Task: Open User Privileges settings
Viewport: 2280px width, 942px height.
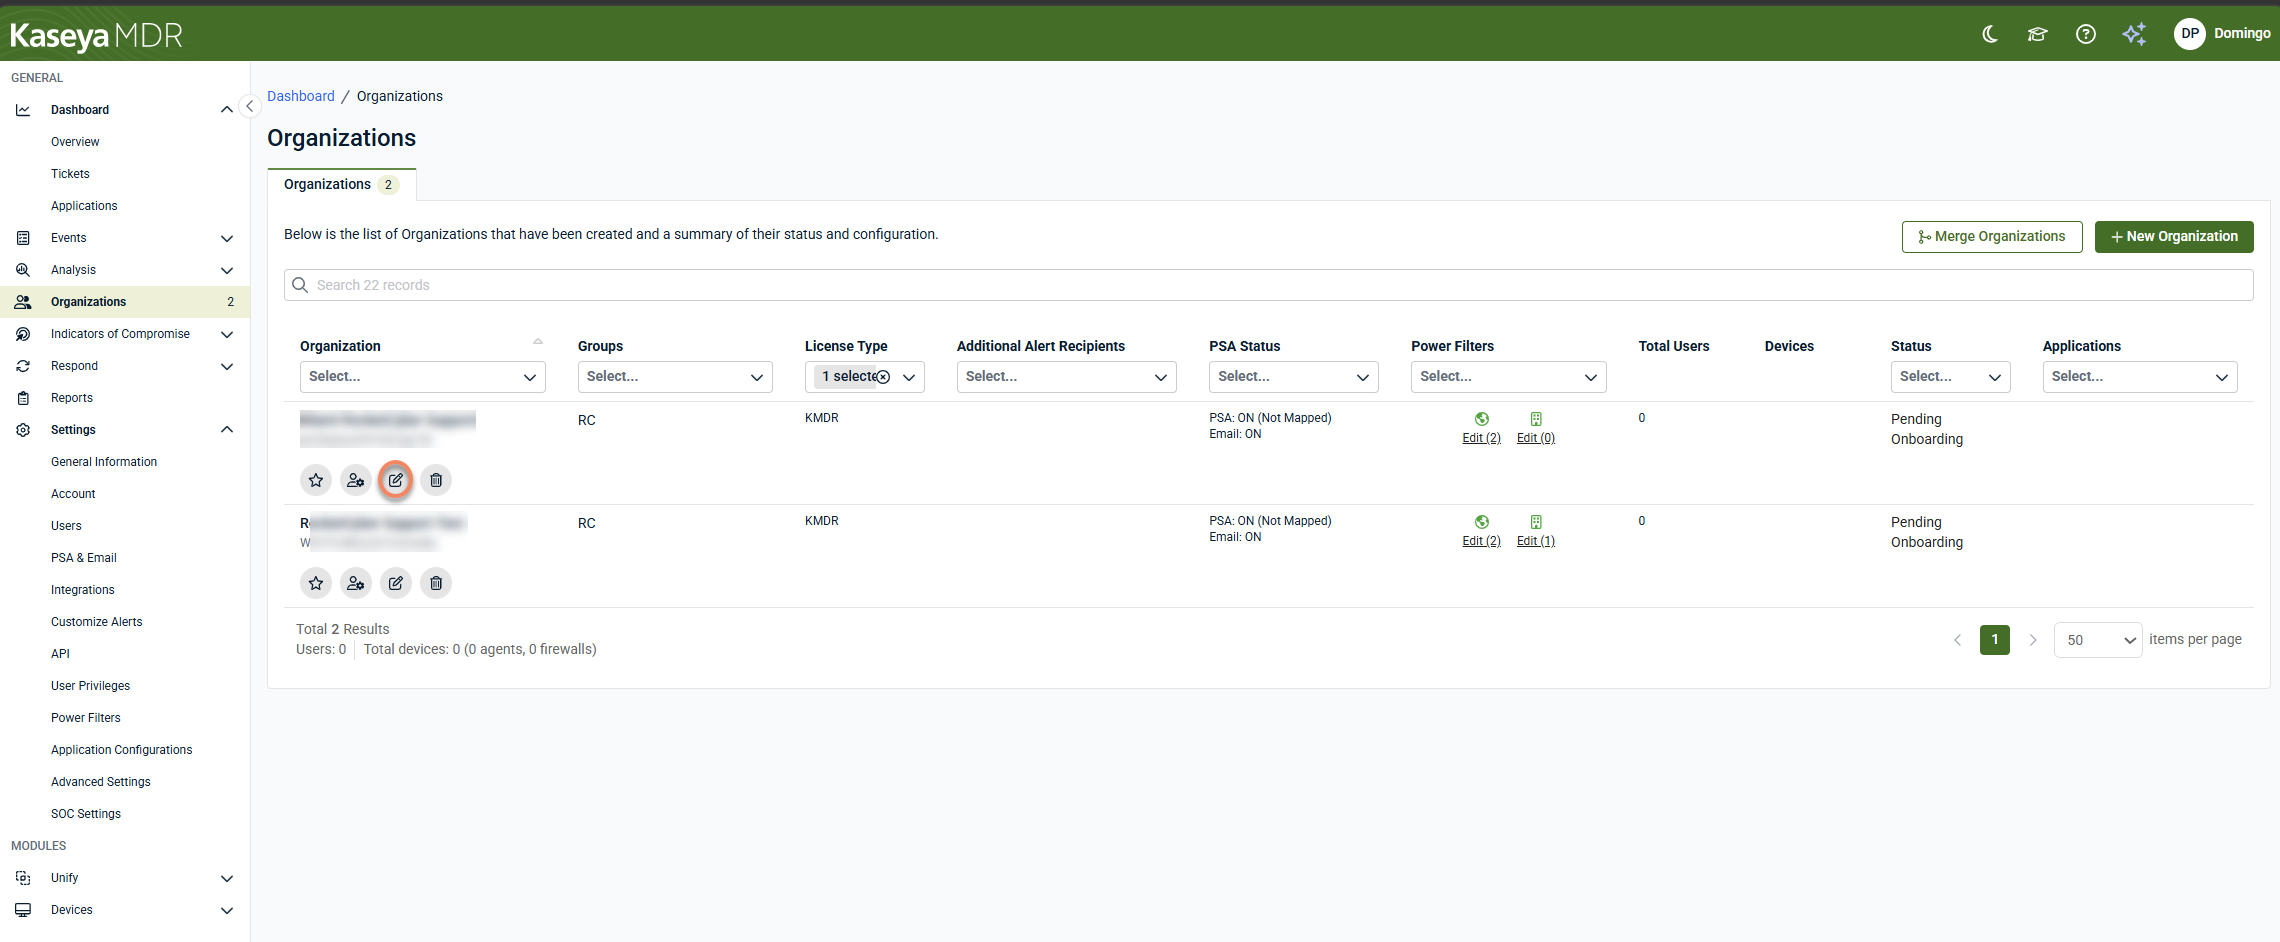Action: (x=91, y=686)
